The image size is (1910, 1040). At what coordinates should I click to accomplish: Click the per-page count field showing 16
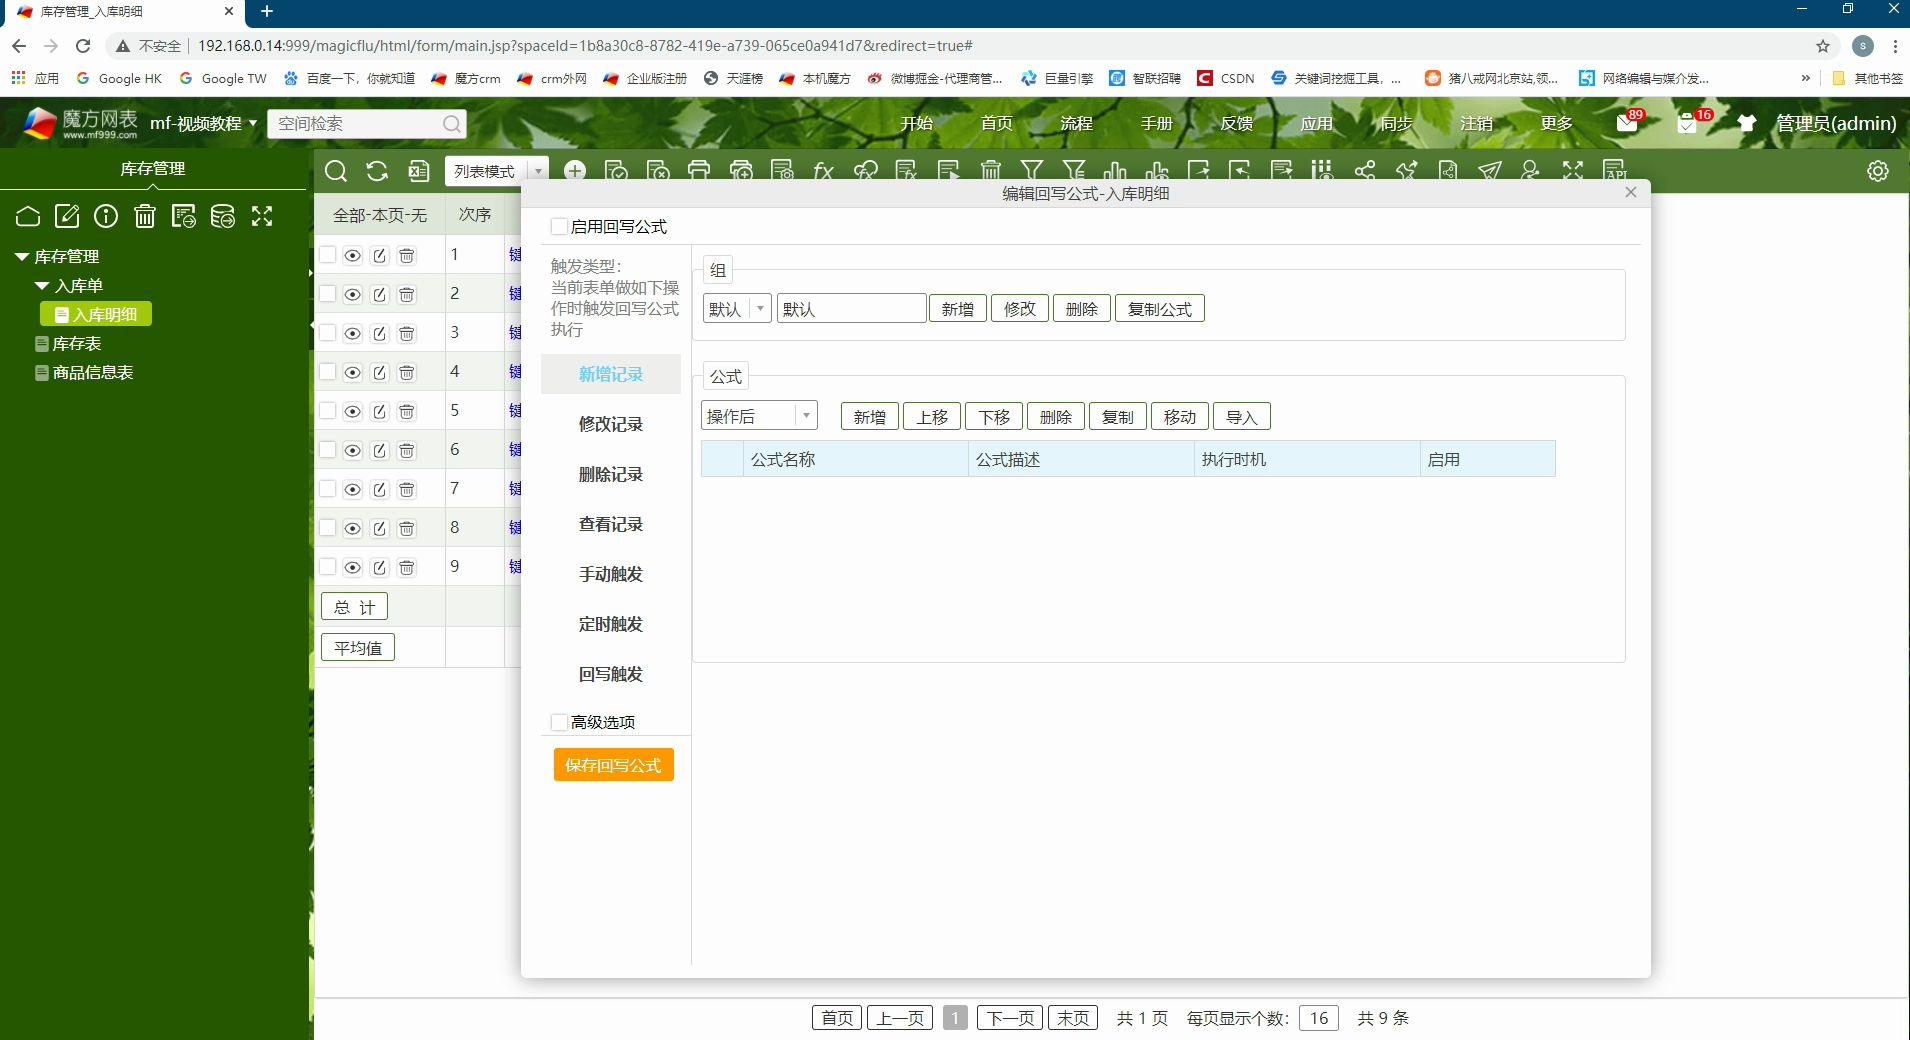[x=1319, y=1018]
